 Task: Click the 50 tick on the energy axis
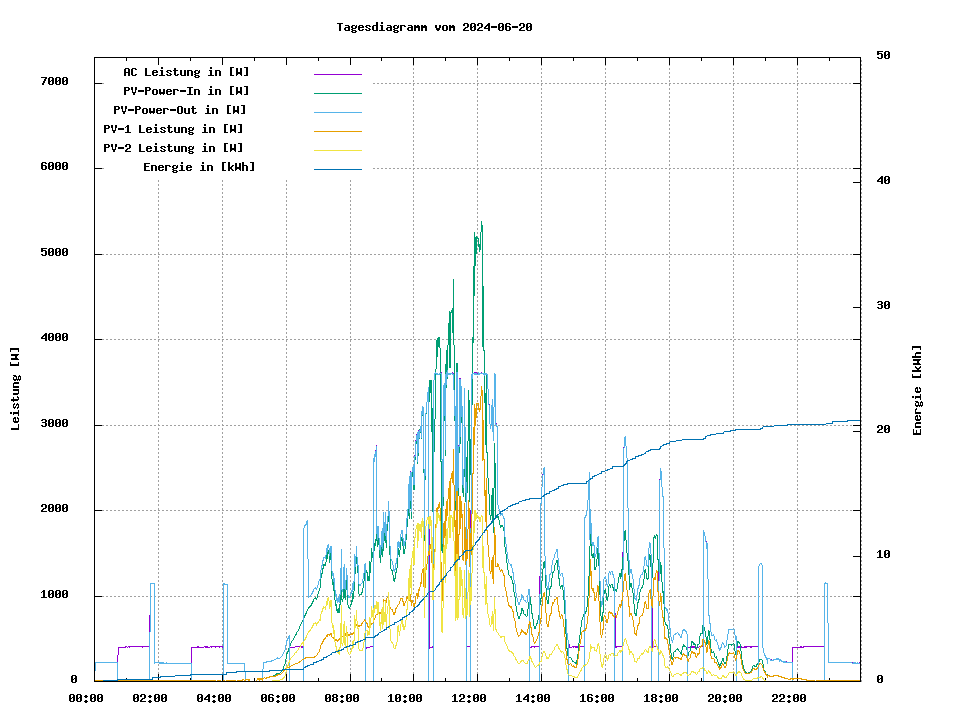pyautogui.click(x=883, y=56)
